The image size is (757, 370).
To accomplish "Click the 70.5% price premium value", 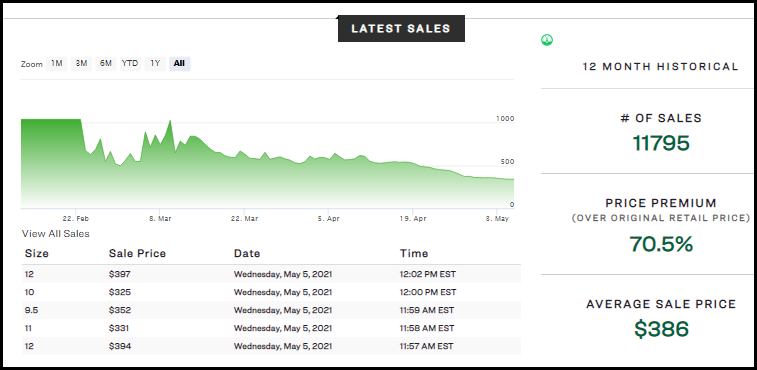I will (661, 244).
